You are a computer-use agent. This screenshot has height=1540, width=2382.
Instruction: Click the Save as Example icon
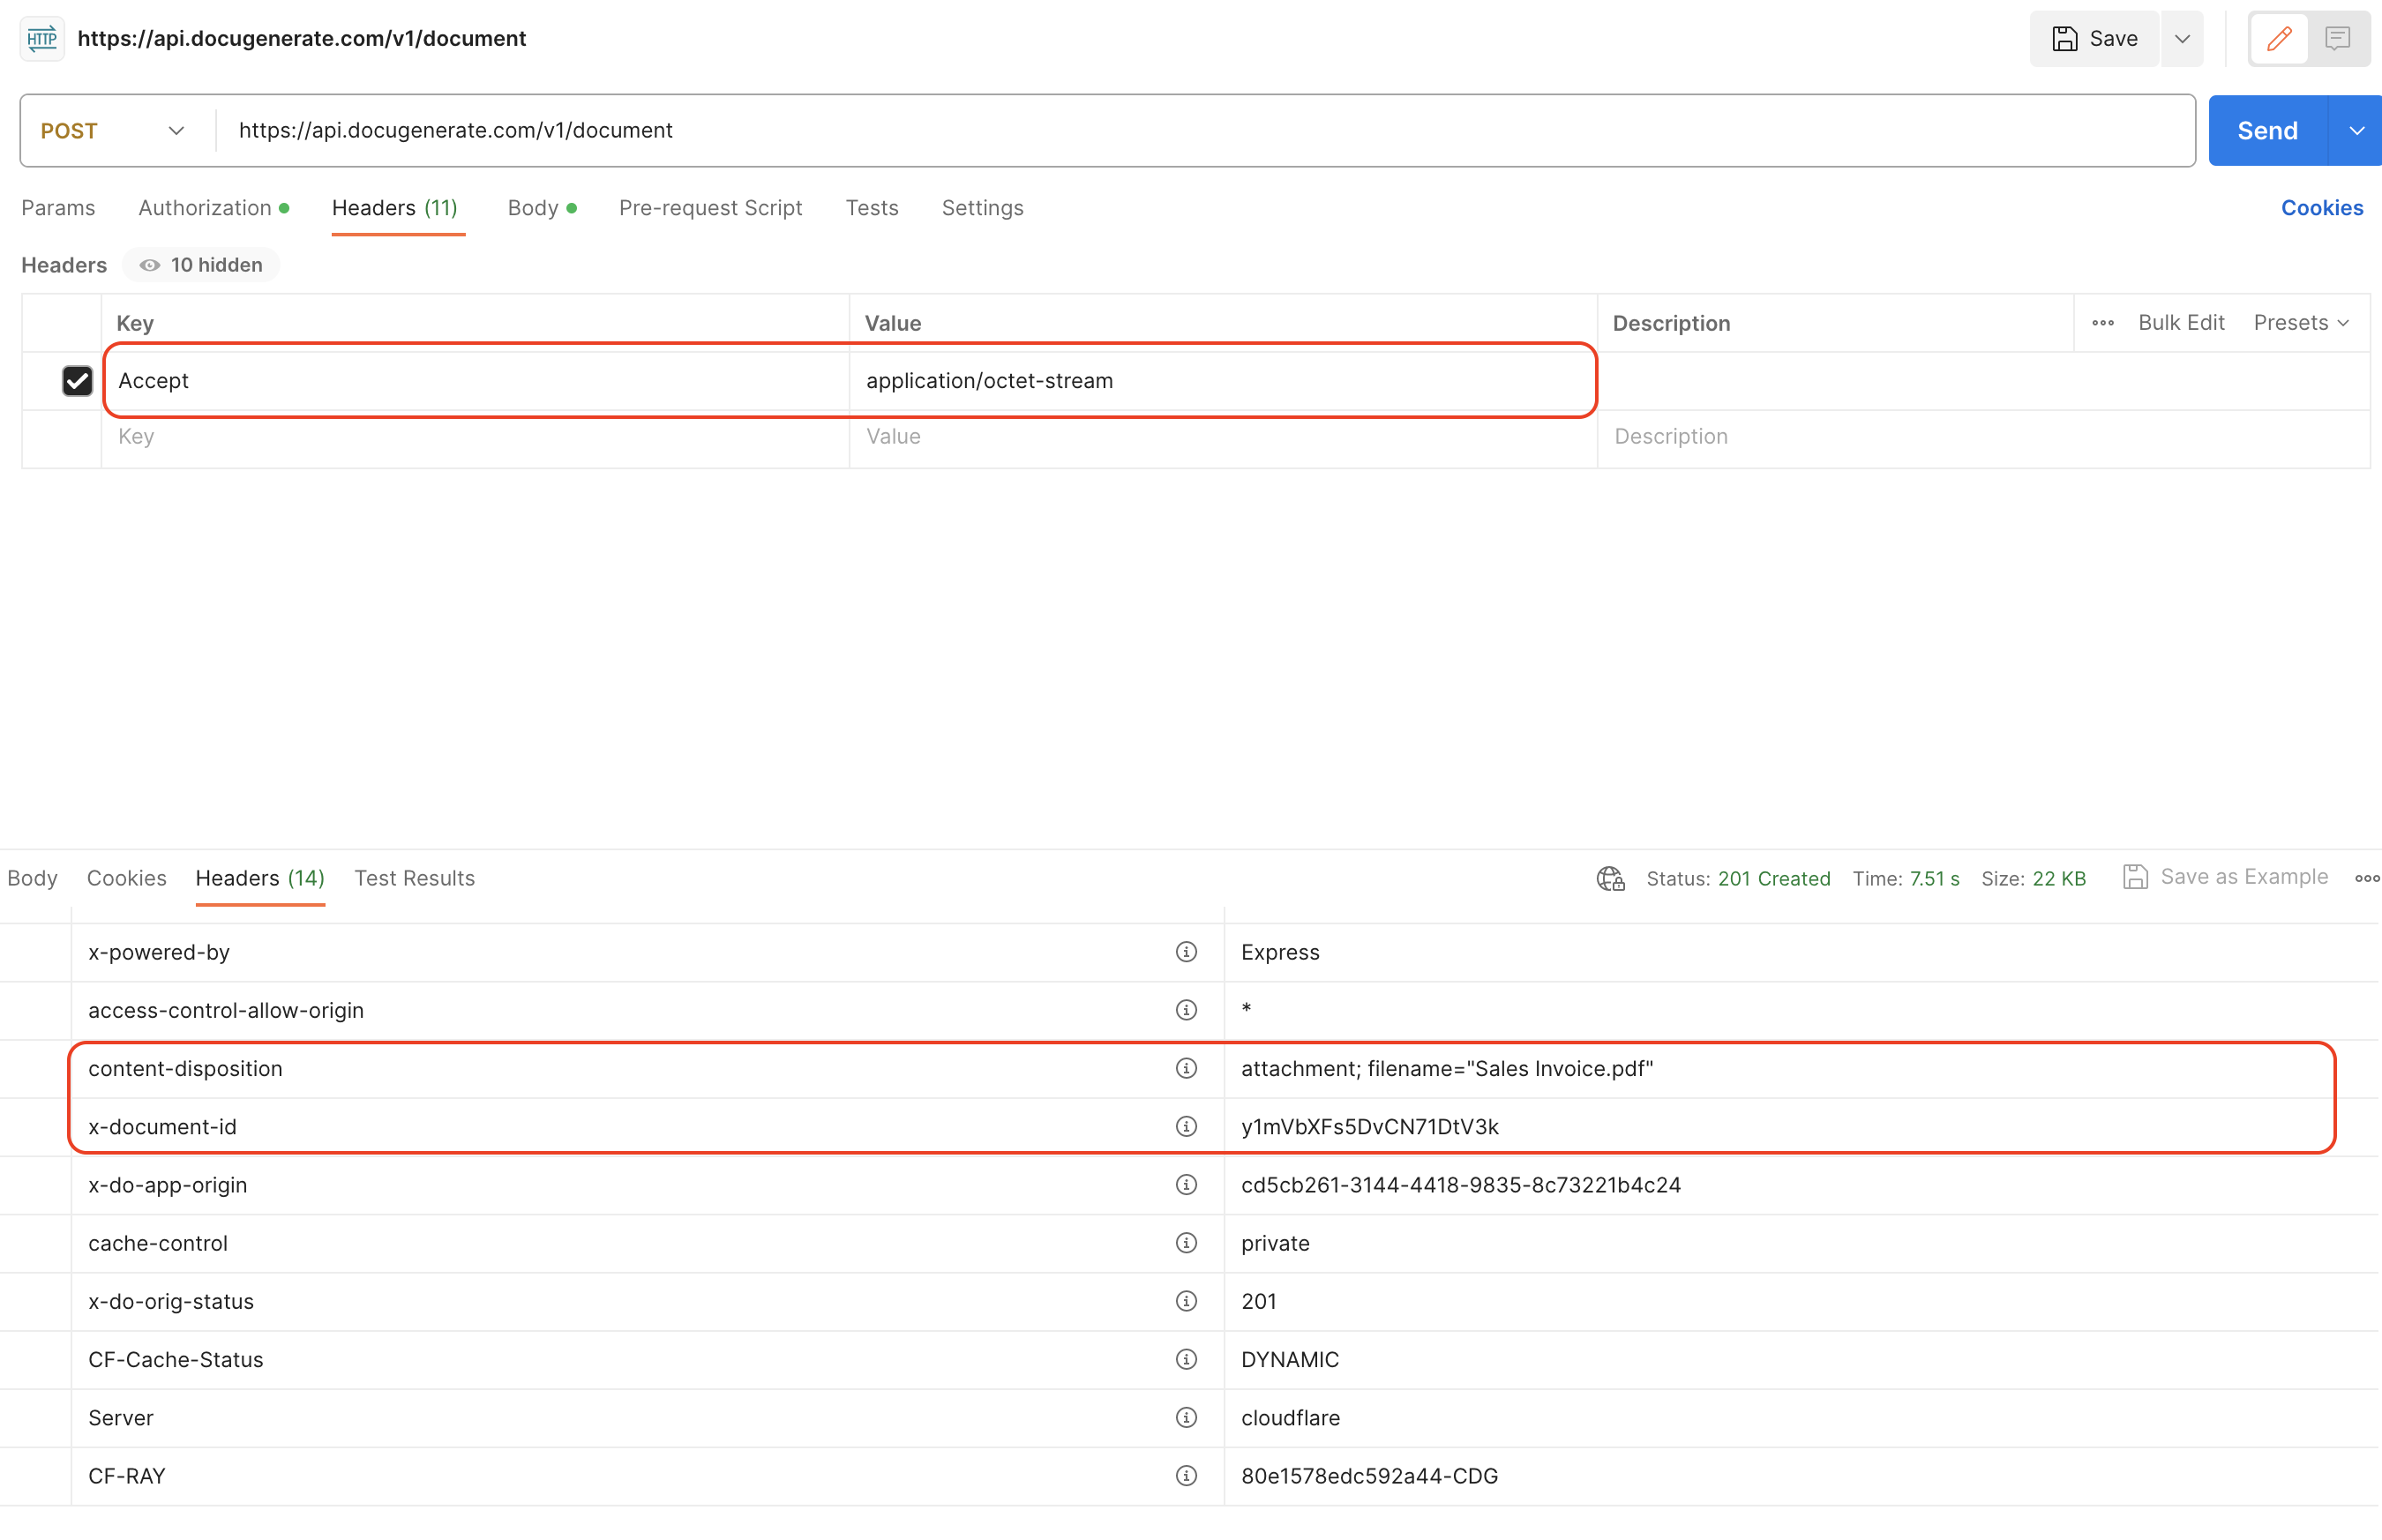coord(2137,876)
